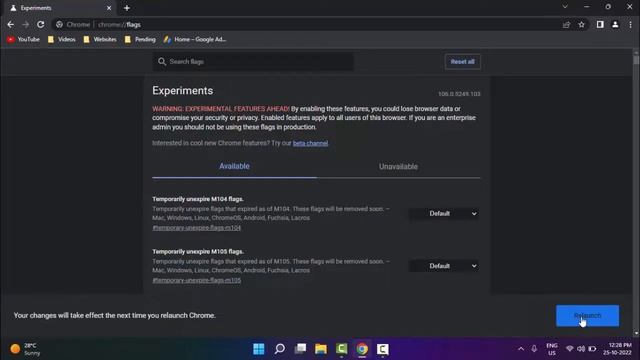Screen dimensions: 640x360
Task: Open the Wi-Fi network tray icon
Action: pyautogui.click(x=569, y=349)
